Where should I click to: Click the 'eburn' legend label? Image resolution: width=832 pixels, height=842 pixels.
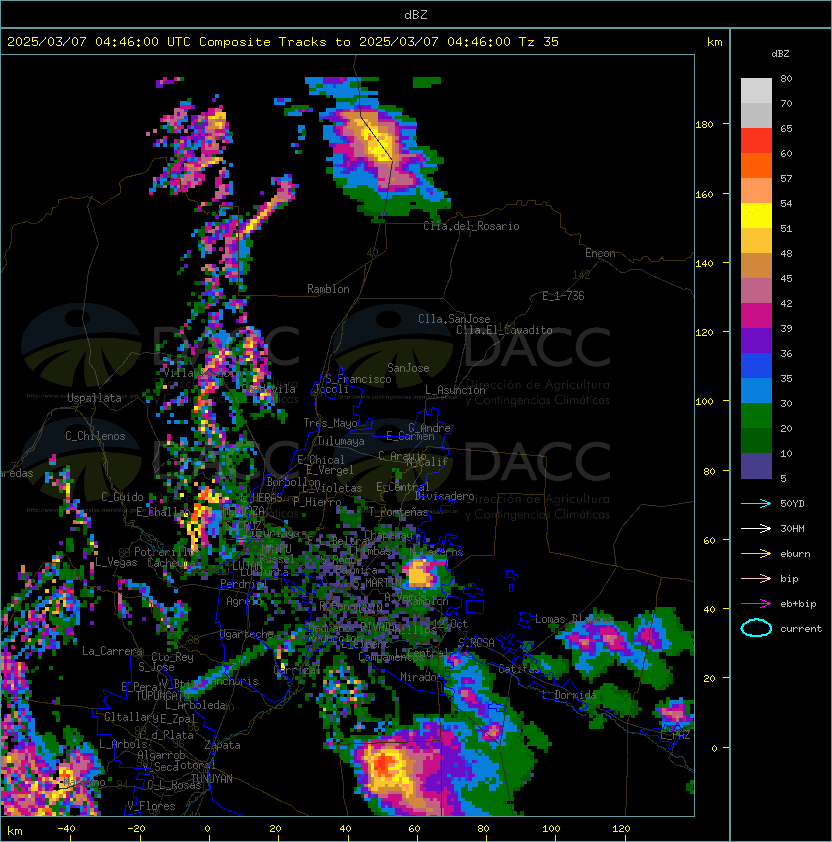[795, 554]
